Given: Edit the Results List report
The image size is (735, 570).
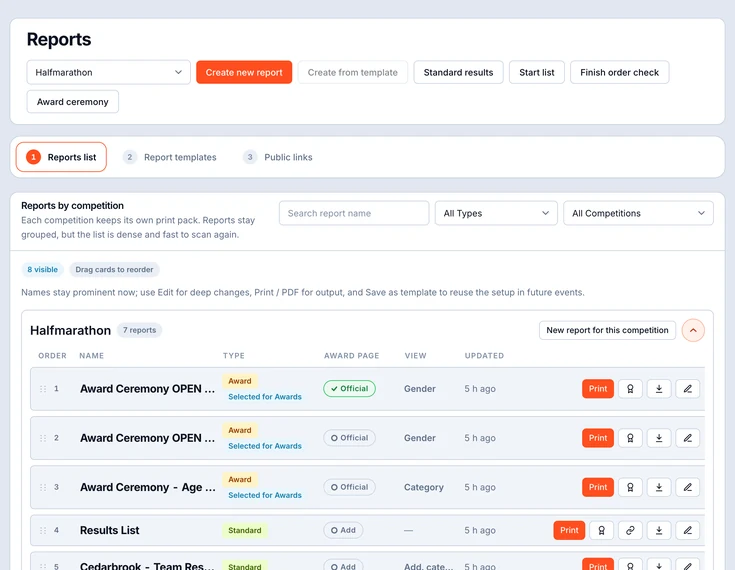Looking at the screenshot, I should pos(687,530).
